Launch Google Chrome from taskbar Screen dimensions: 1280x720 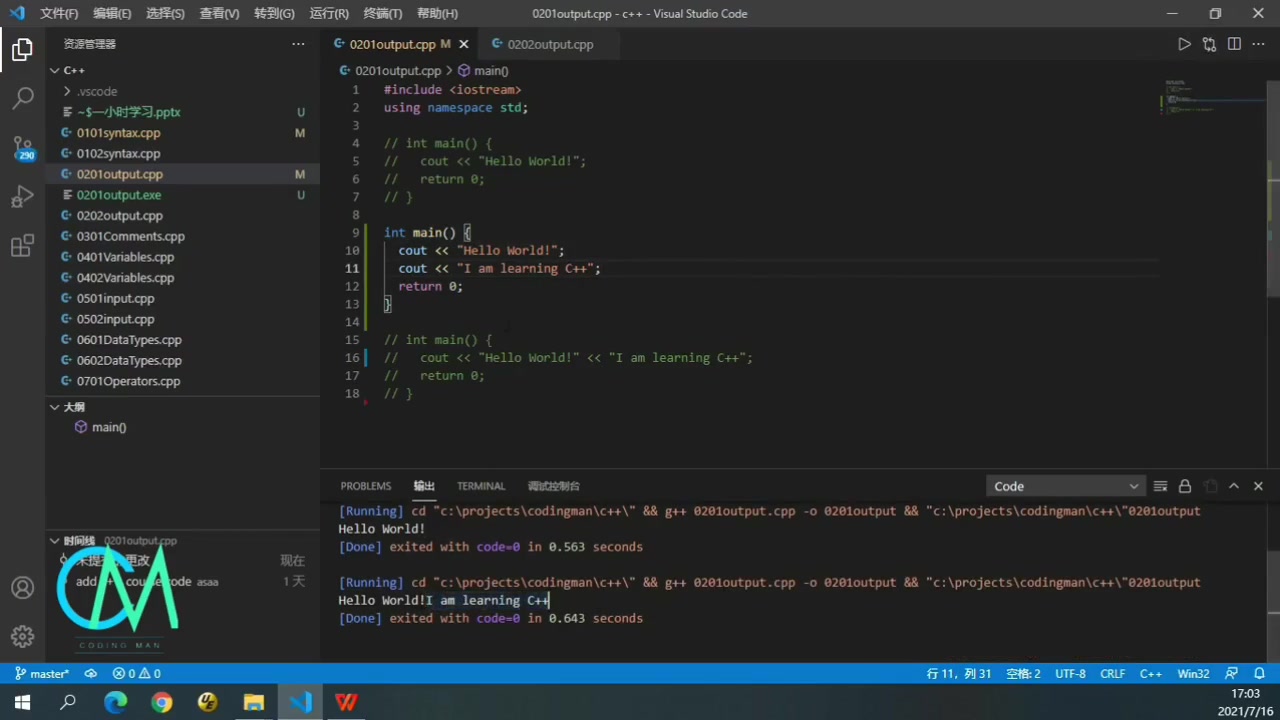(x=162, y=702)
